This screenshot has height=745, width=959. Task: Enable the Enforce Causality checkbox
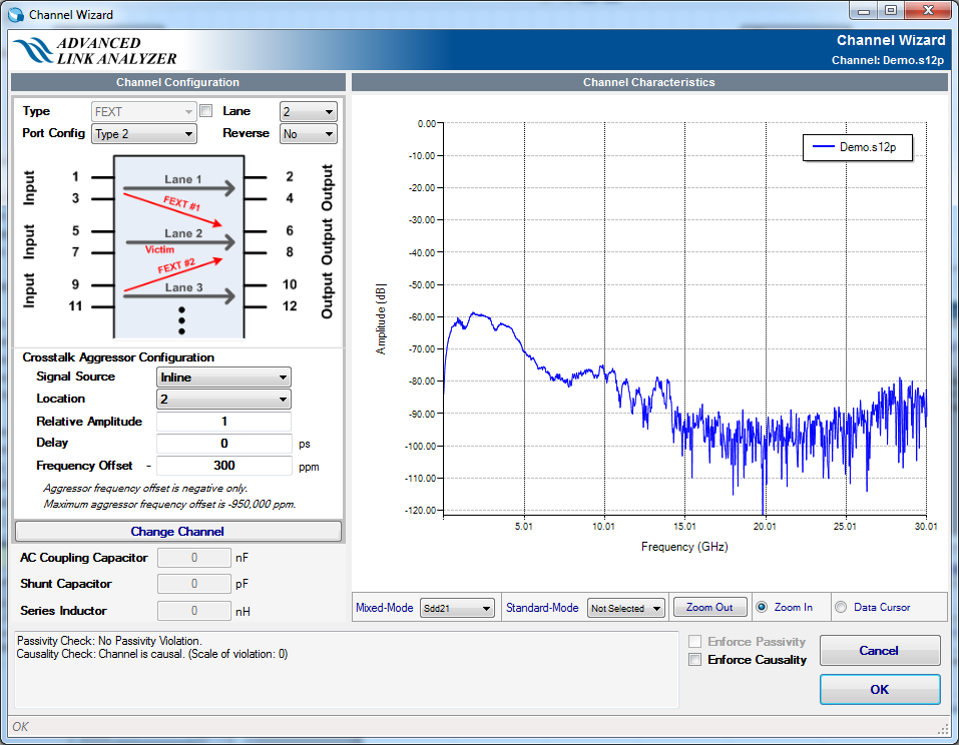[696, 660]
